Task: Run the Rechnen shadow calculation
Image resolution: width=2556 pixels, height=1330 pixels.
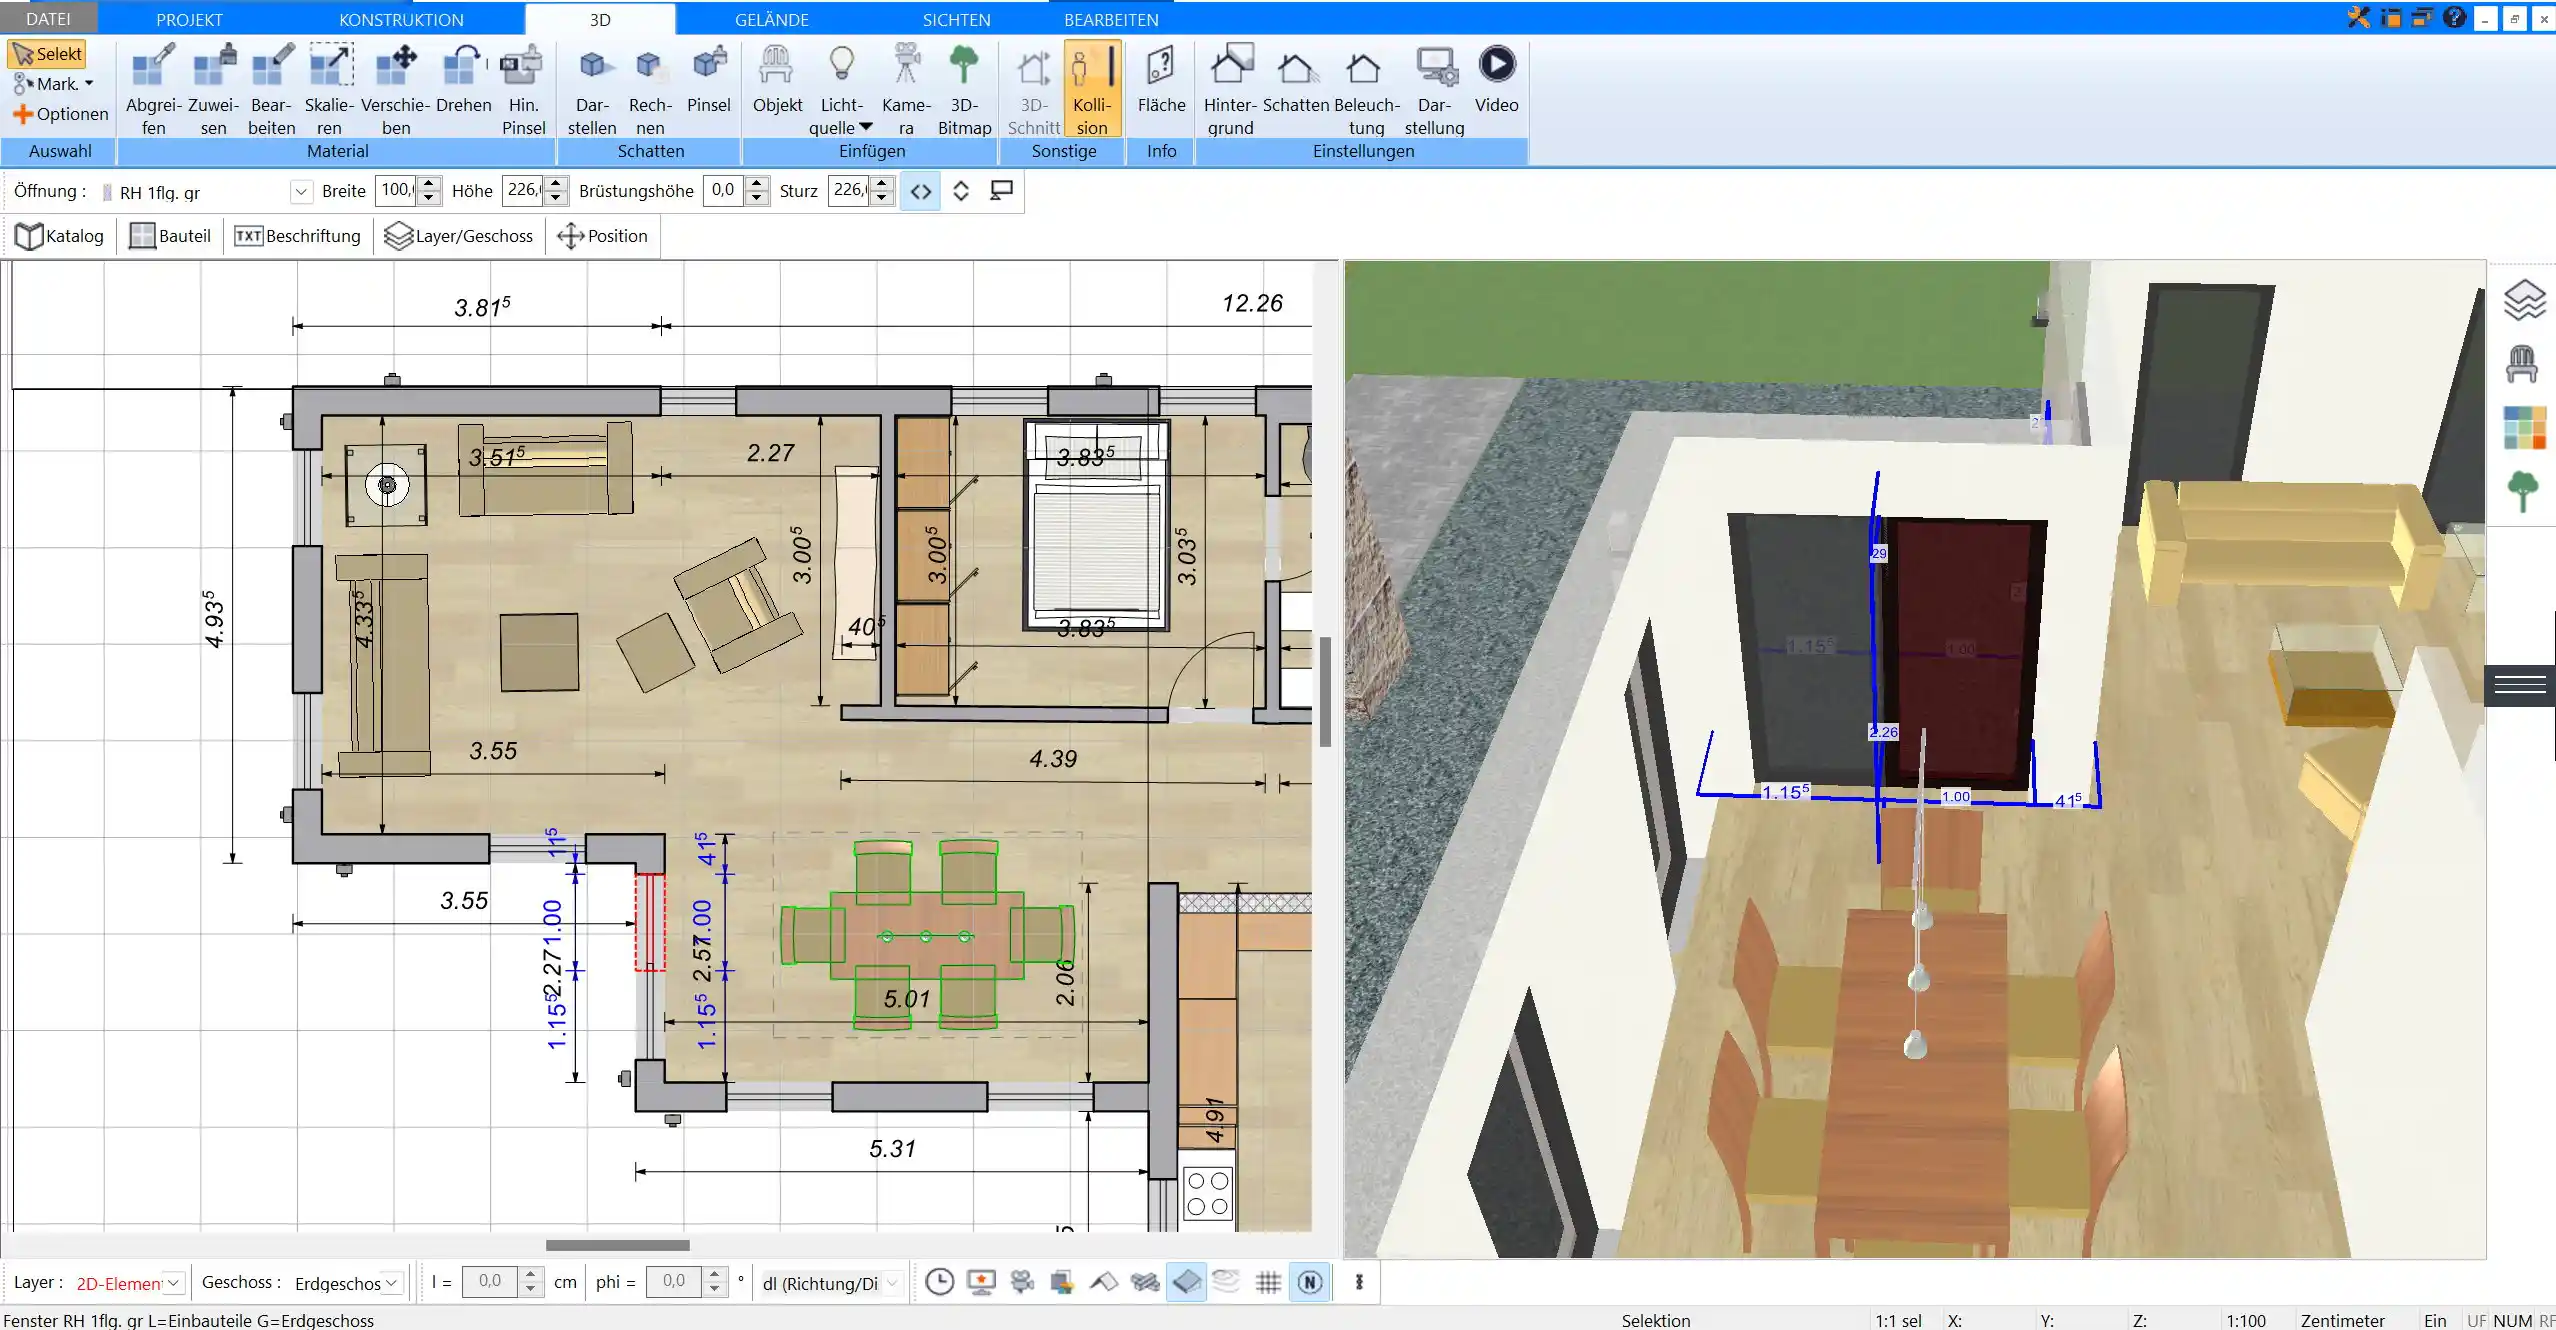Action: (x=650, y=89)
